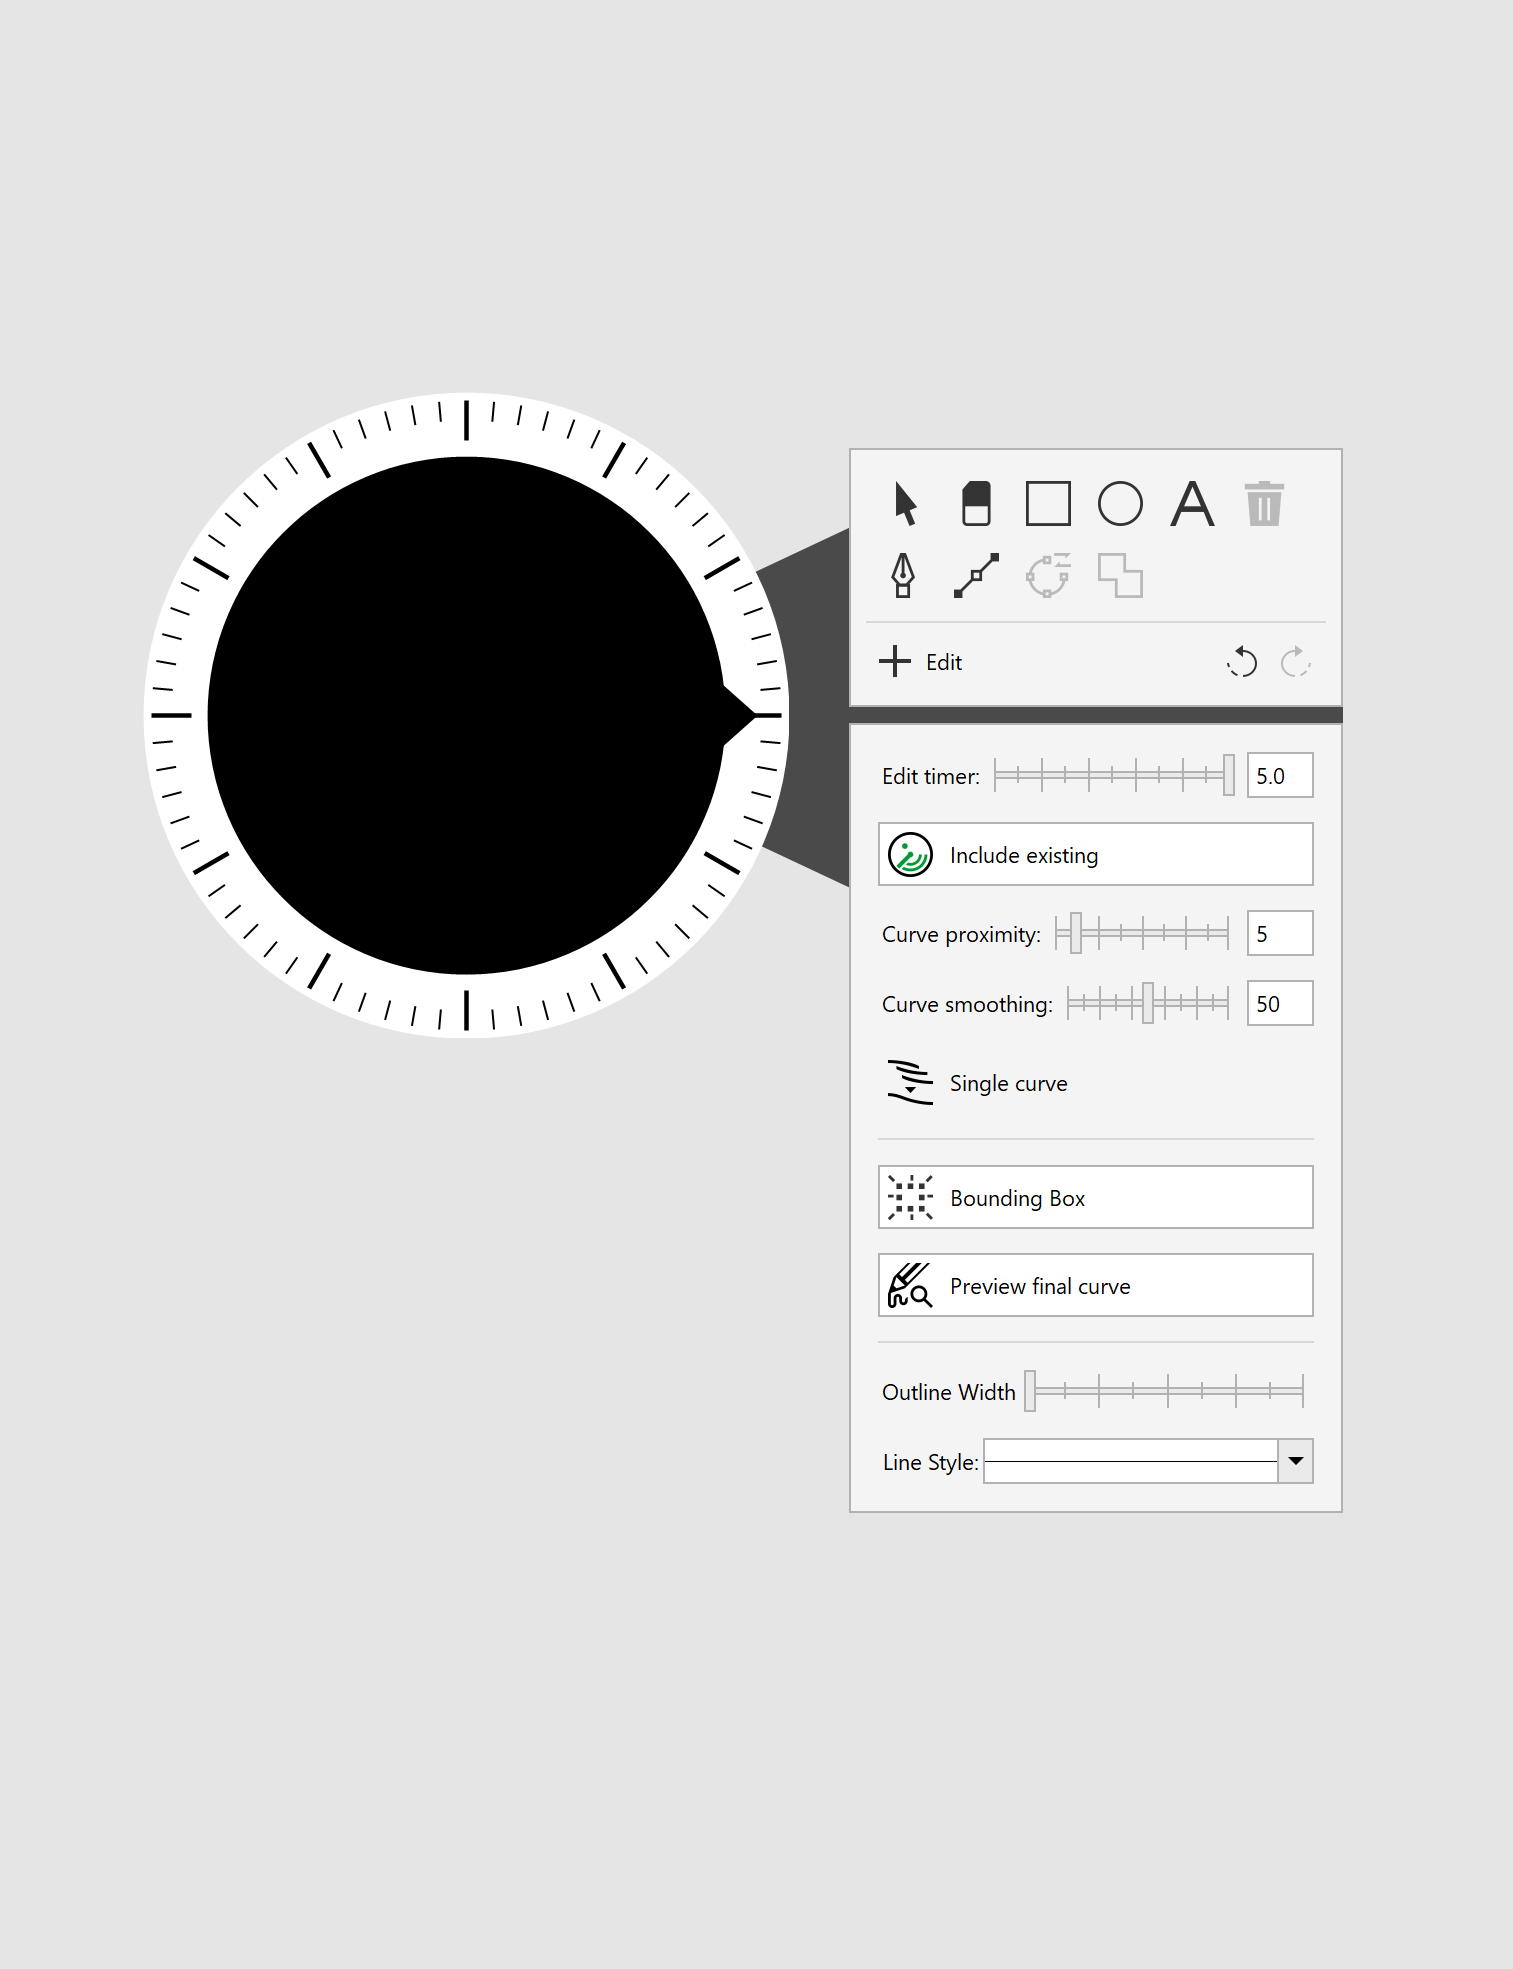Viewport: 1513px width, 1969px height.
Task: Choose the Rectangle tool
Action: [1048, 503]
